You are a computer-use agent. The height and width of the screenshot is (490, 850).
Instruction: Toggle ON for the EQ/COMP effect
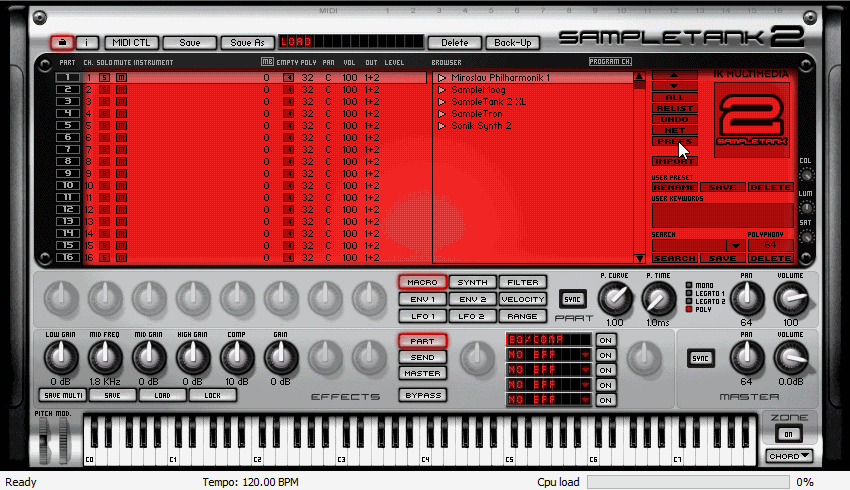(606, 340)
